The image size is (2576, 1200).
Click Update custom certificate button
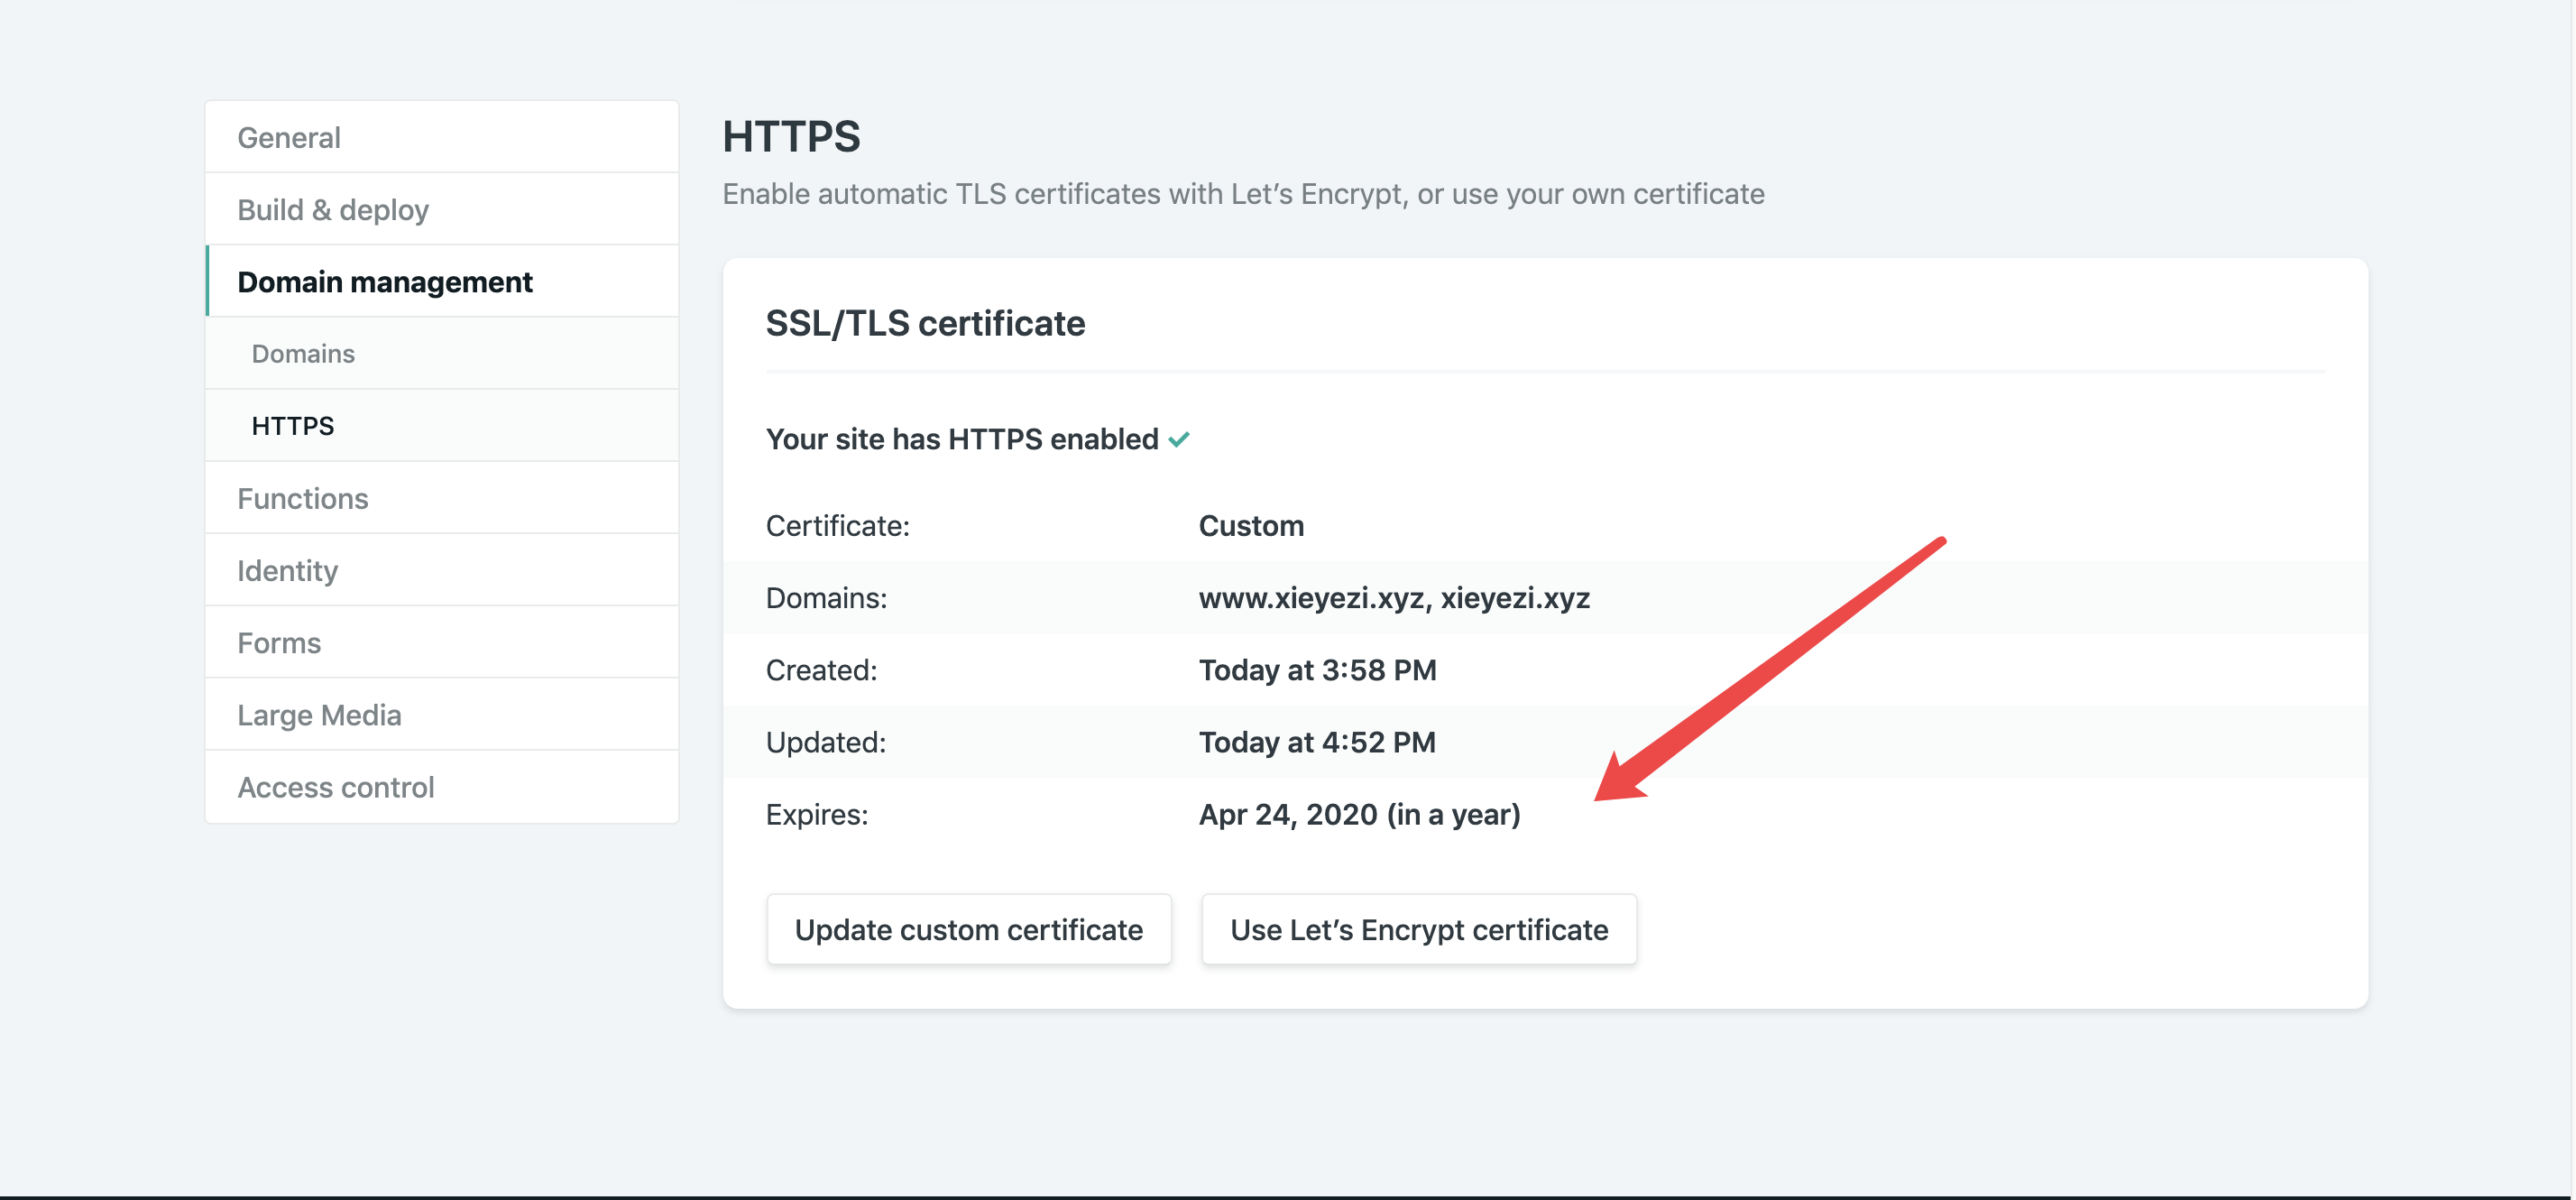tap(968, 930)
